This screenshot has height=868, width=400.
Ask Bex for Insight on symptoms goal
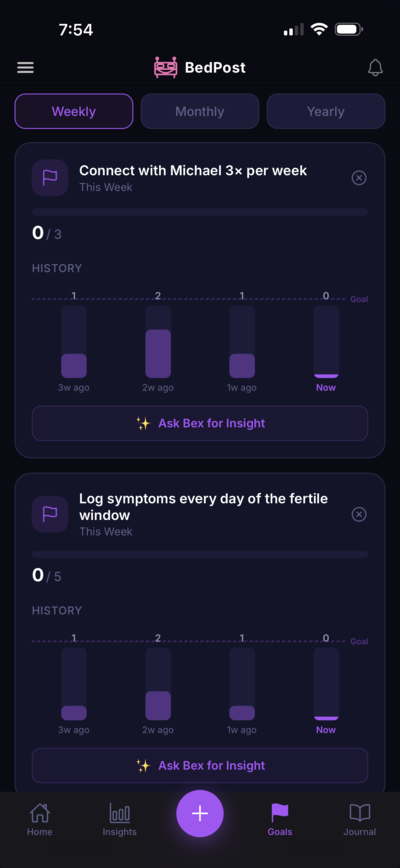(200, 766)
